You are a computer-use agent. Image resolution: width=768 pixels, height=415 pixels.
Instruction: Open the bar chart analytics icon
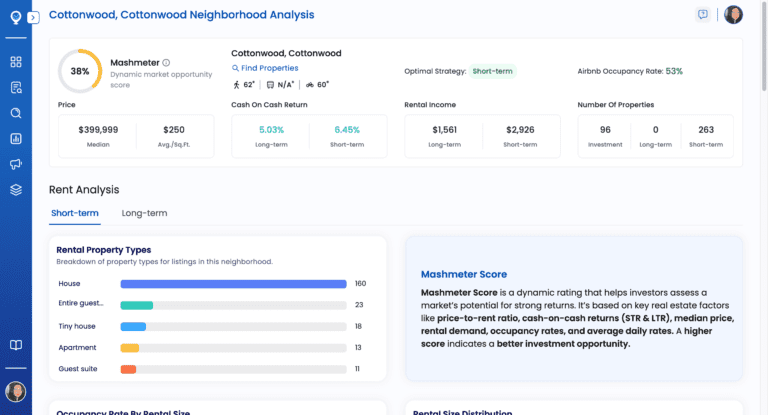coord(15,139)
